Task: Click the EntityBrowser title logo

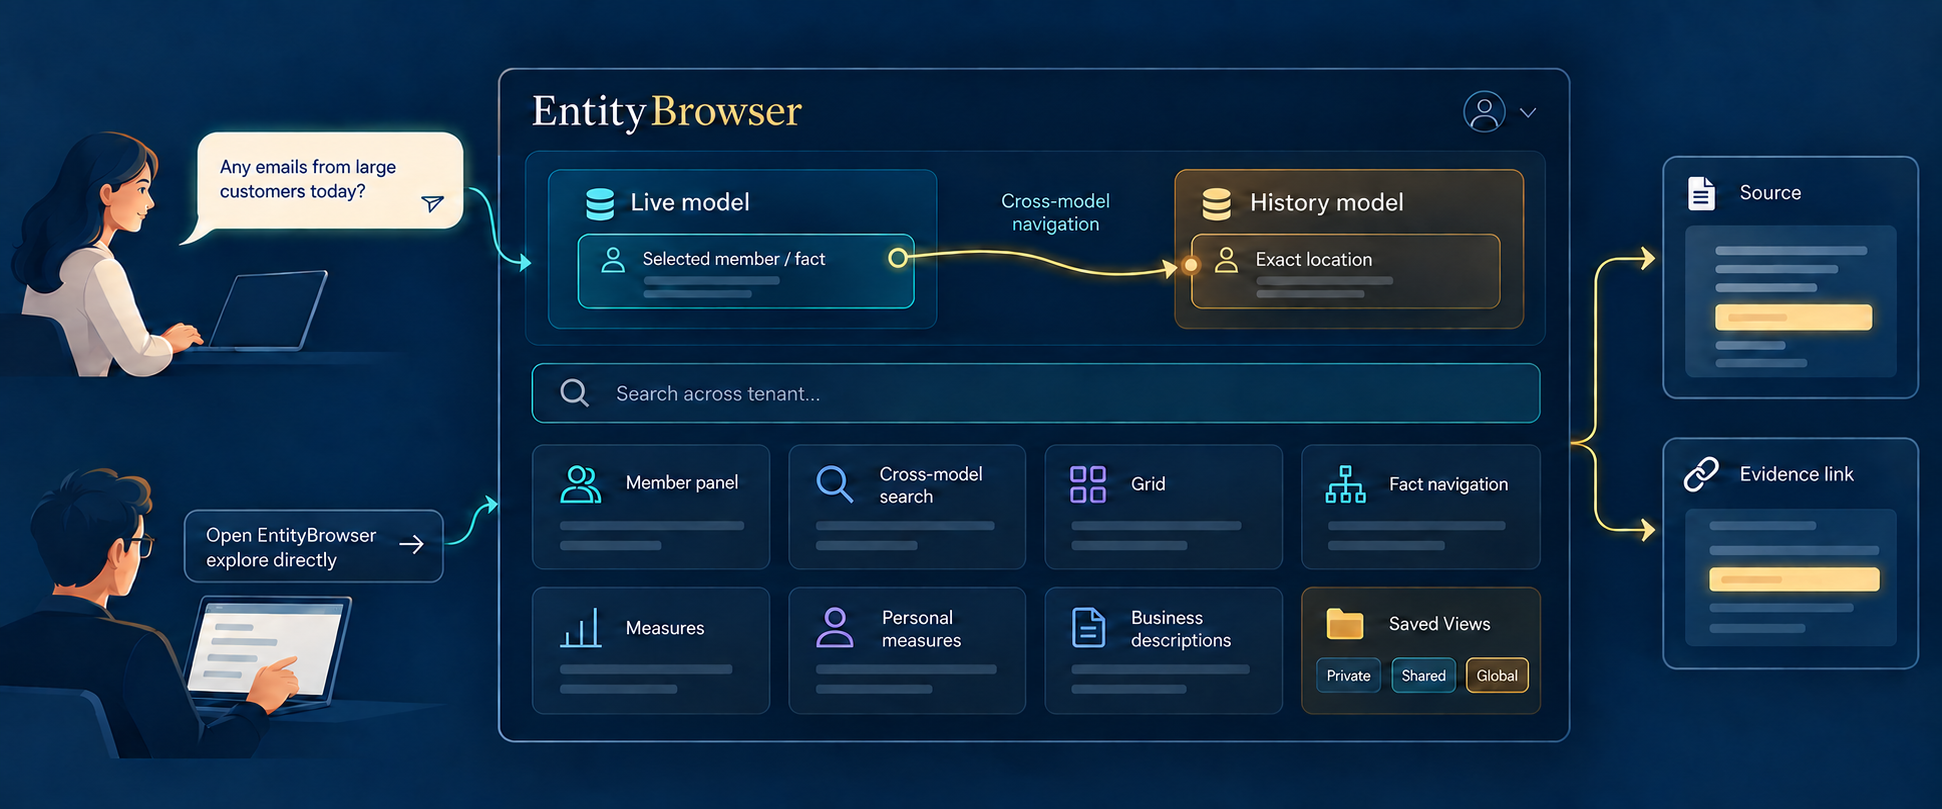Action: [x=667, y=111]
